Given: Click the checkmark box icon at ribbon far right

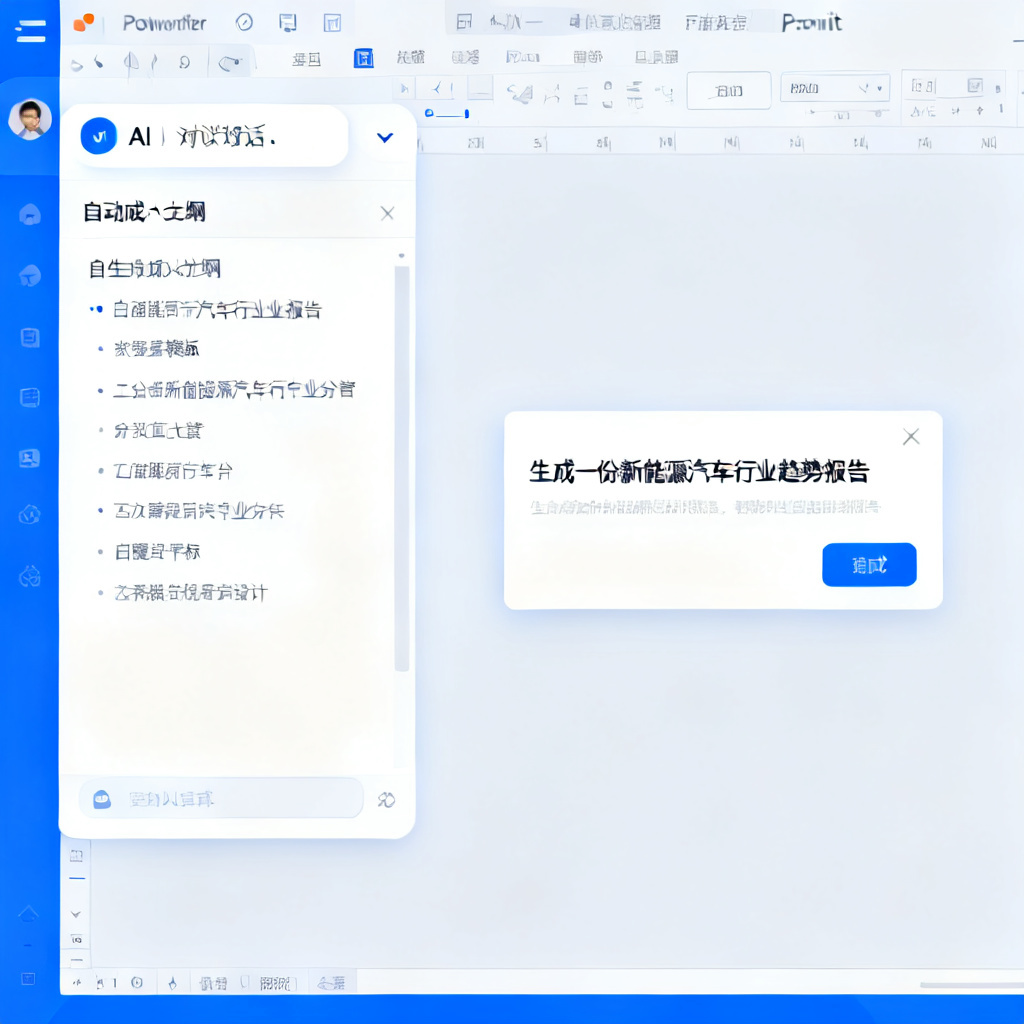Looking at the screenshot, I should (974, 86).
